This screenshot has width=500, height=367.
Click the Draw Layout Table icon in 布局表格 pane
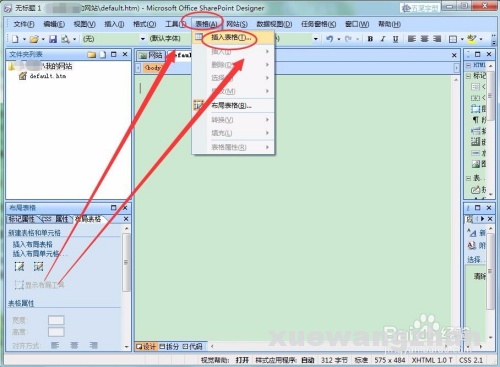click(19, 266)
